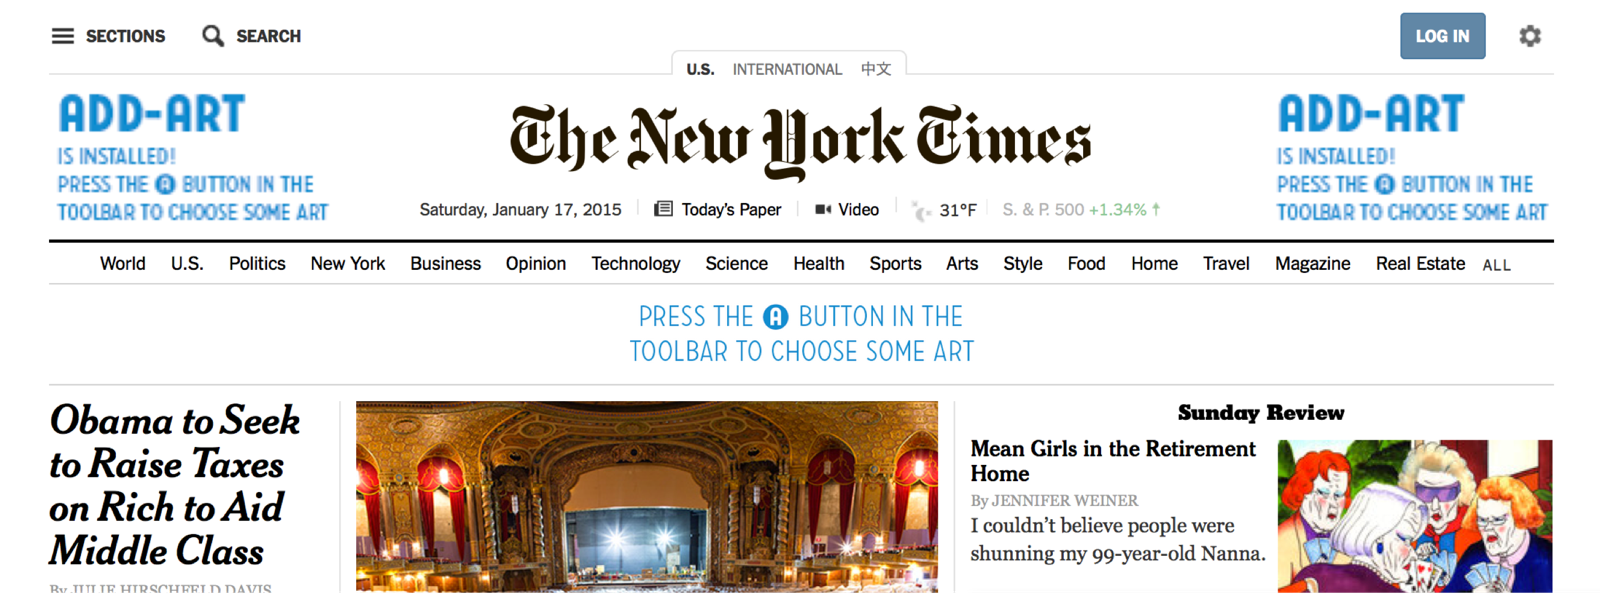
Task: Click the right ADD-ART banner ad
Action: [x=1412, y=157]
